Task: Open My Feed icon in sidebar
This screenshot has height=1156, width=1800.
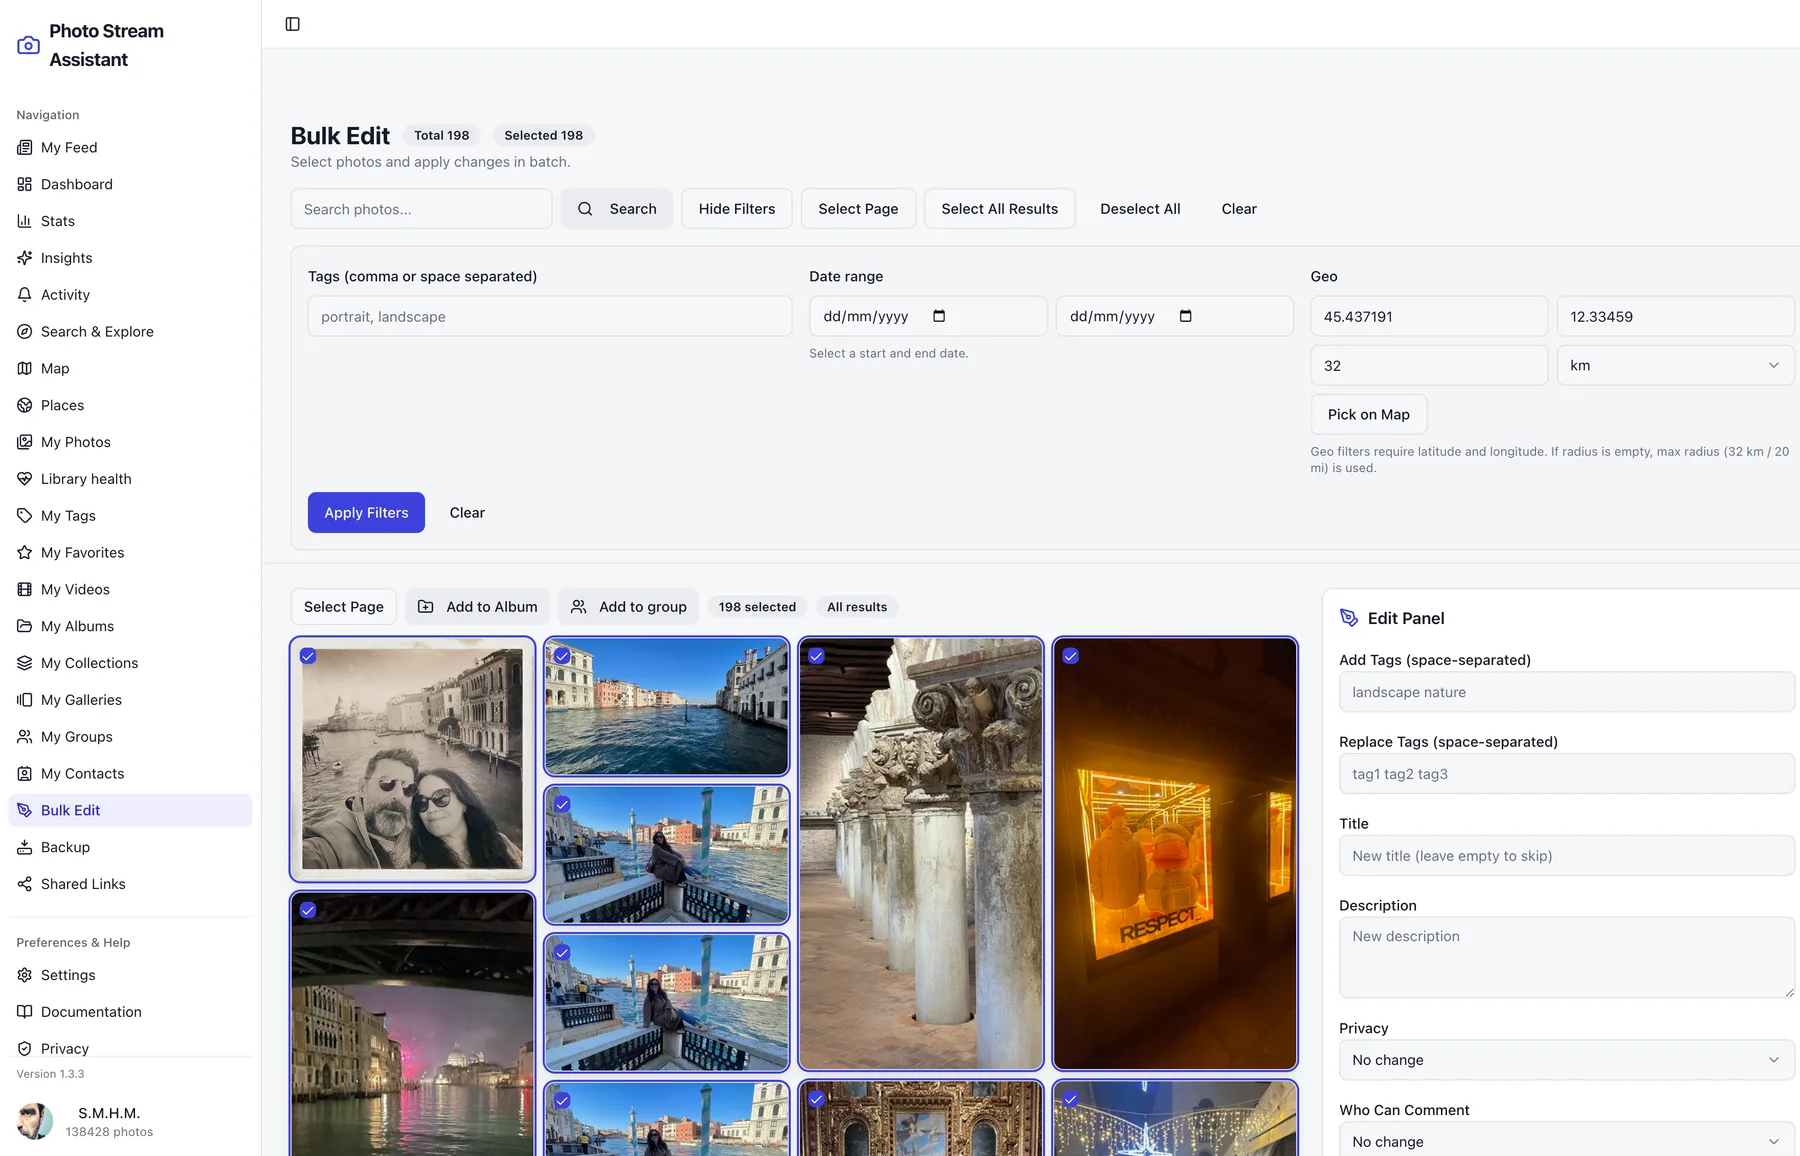Action: (25, 147)
